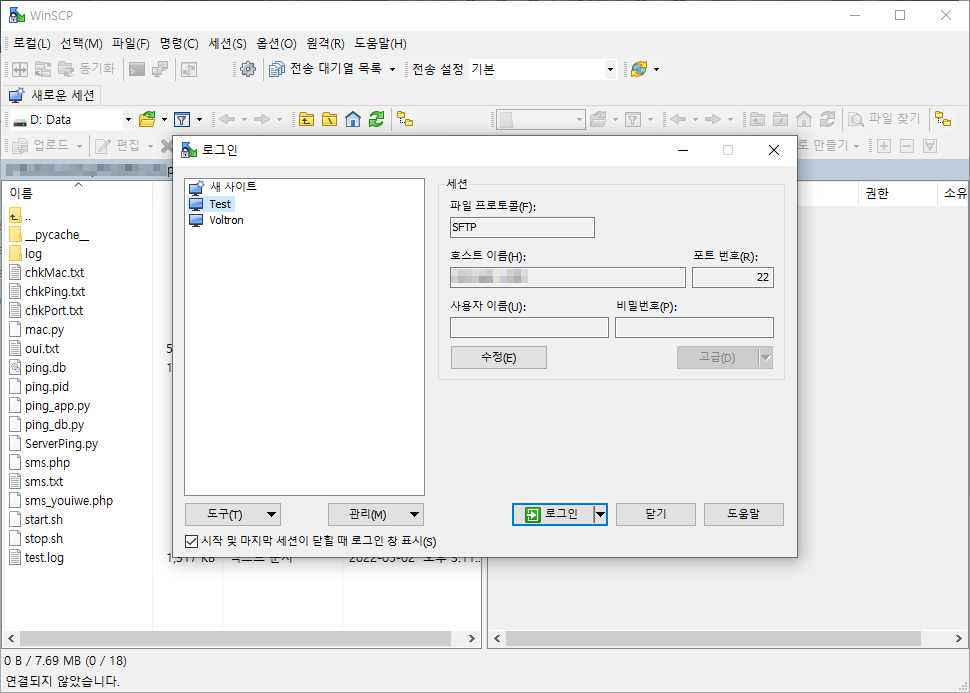Click the Close (닫기) button in the Login dialog

(x=656, y=514)
